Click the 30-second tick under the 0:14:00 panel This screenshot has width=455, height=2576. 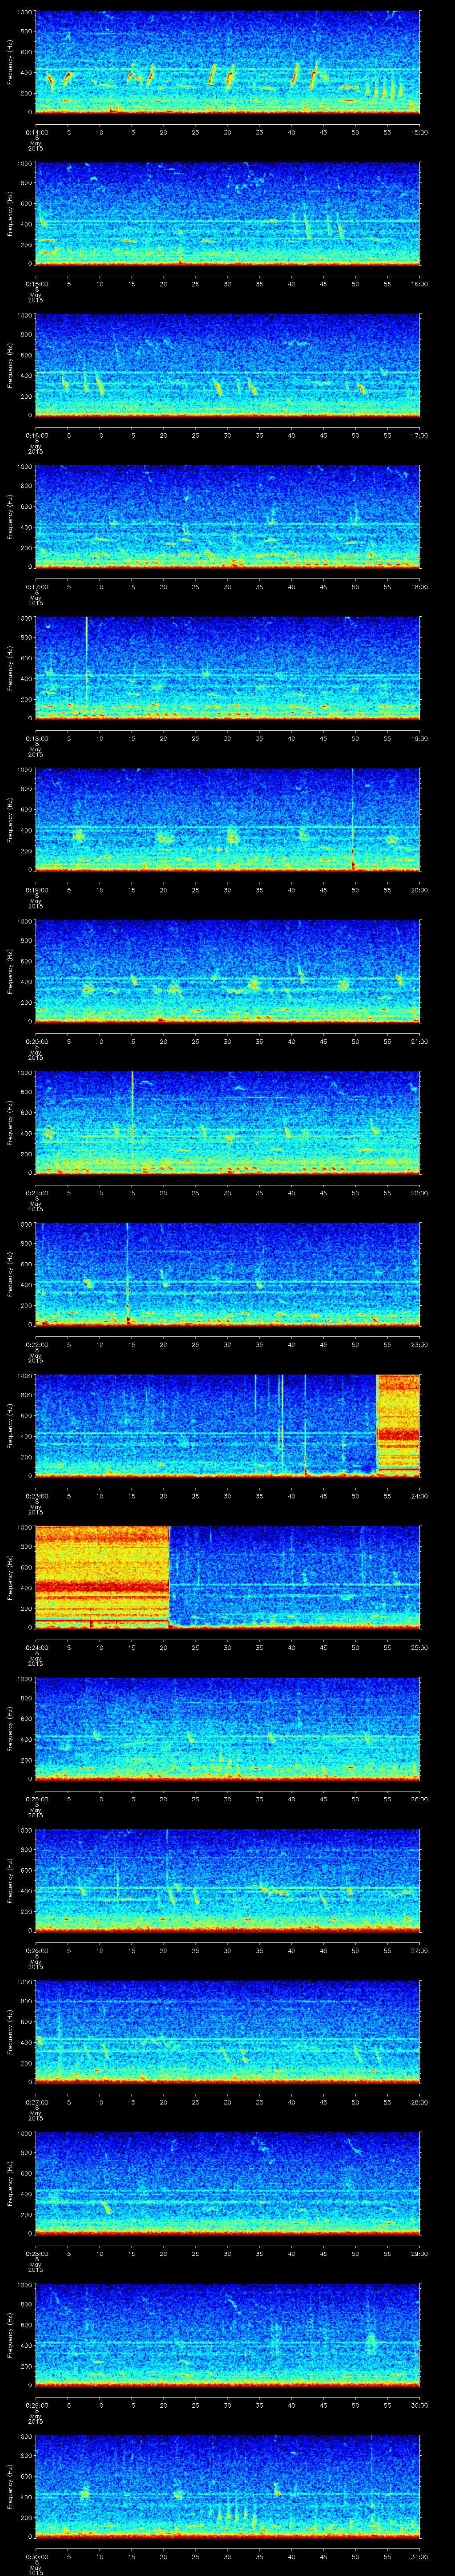pos(228,132)
